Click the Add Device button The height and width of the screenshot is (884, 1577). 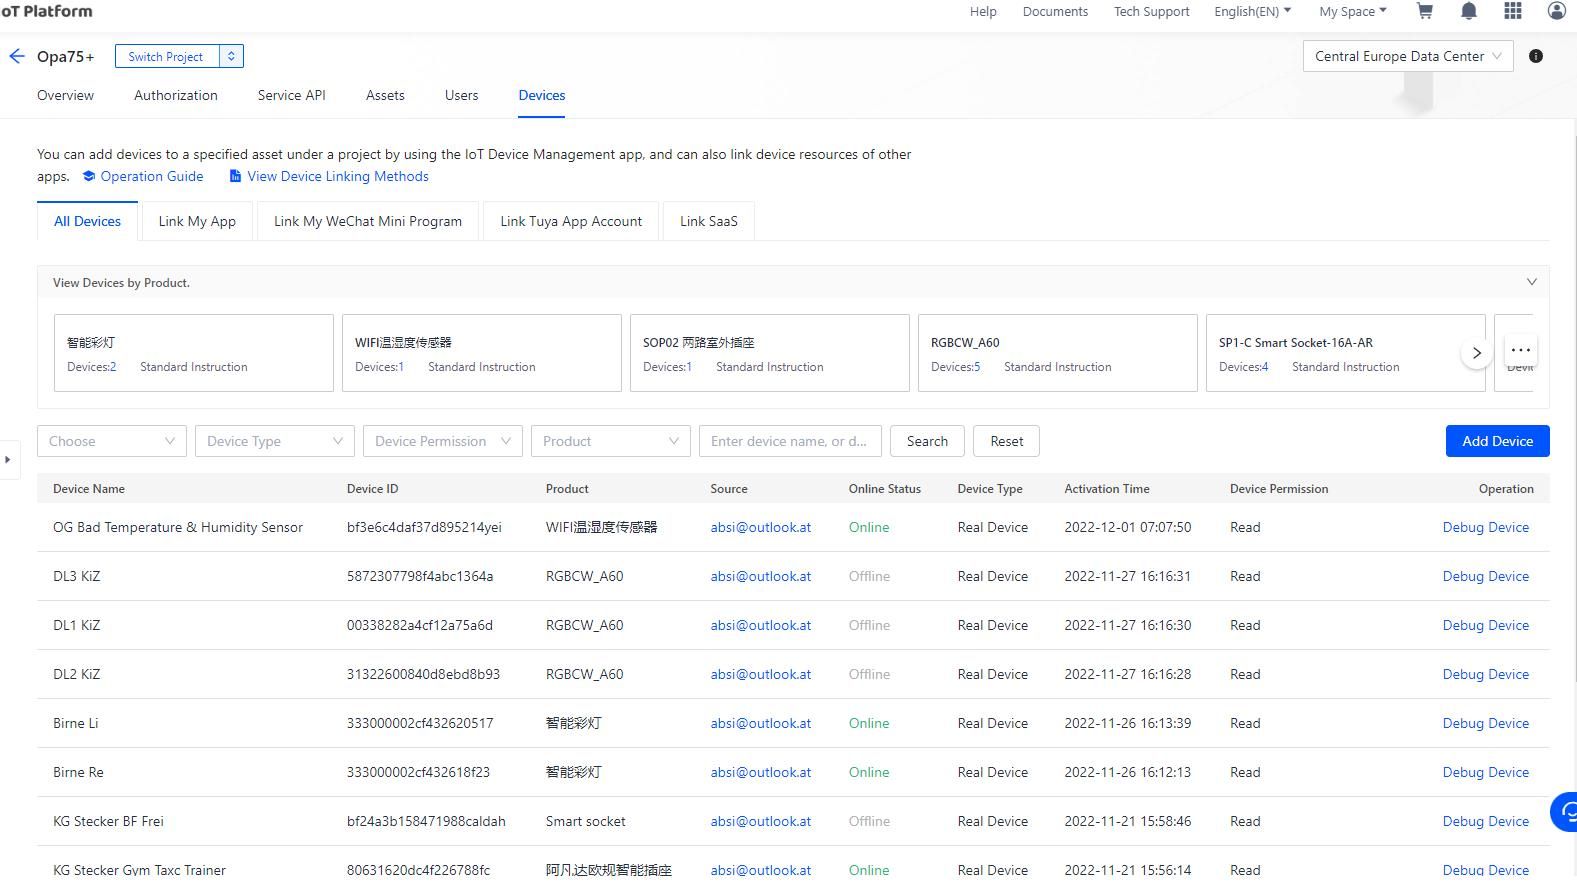pyautogui.click(x=1497, y=441)
